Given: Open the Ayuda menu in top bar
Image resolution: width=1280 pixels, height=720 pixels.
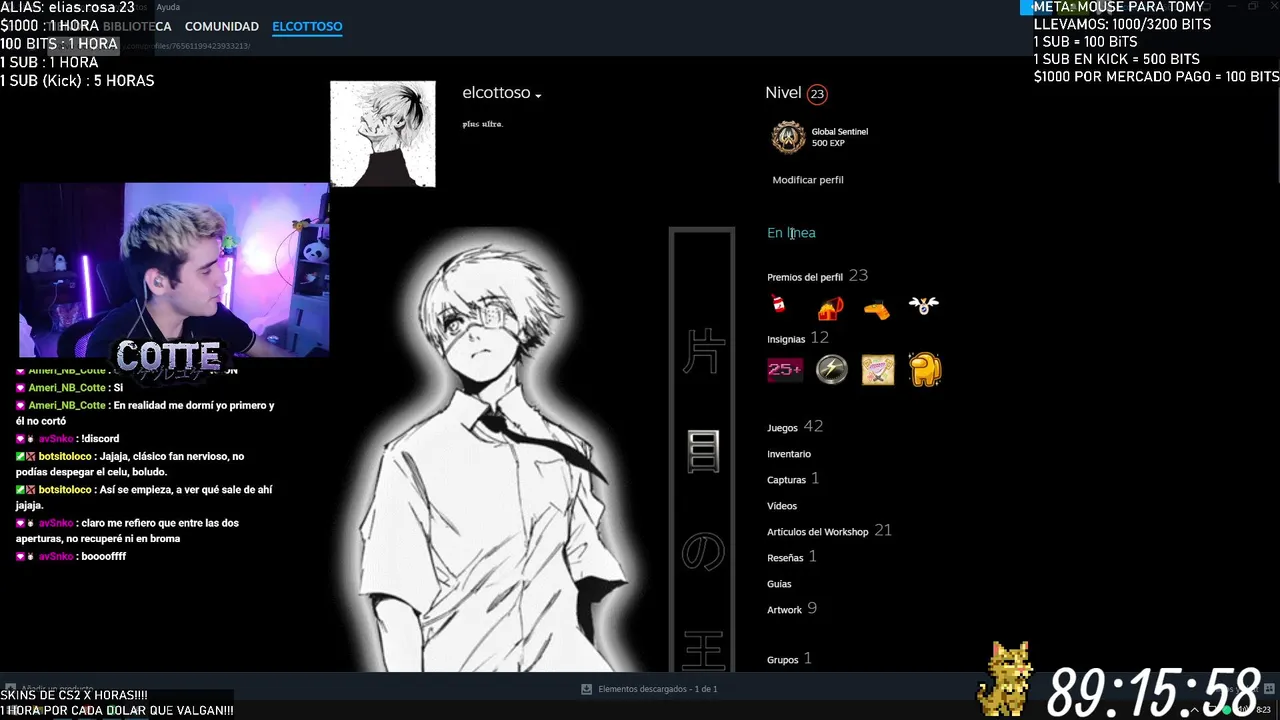Looking at the screenshot, I should click(x=168, y=7).
